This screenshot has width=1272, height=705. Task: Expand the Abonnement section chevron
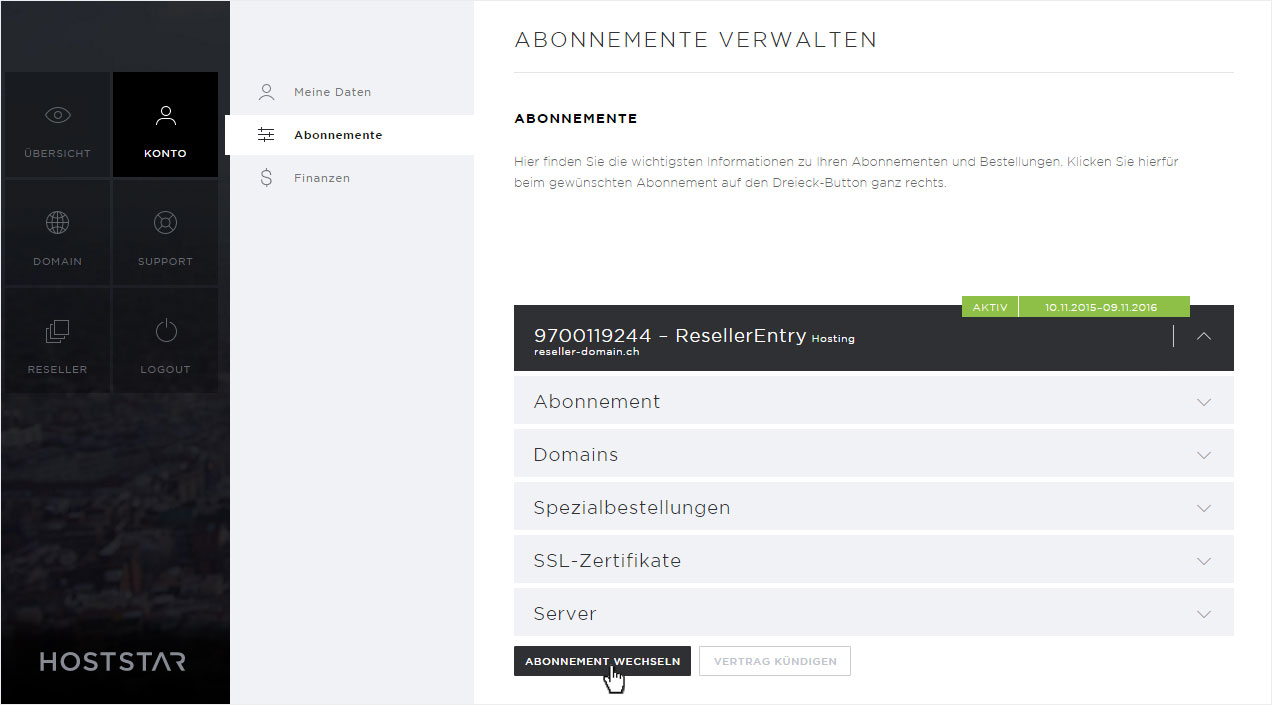click(1204, 402)
